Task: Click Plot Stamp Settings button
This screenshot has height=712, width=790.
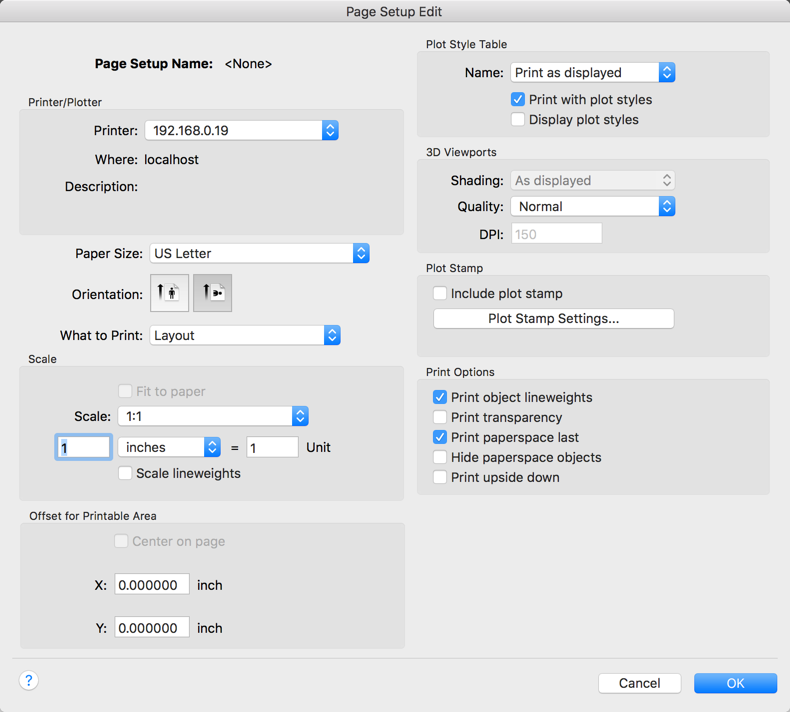Action: 553,319
